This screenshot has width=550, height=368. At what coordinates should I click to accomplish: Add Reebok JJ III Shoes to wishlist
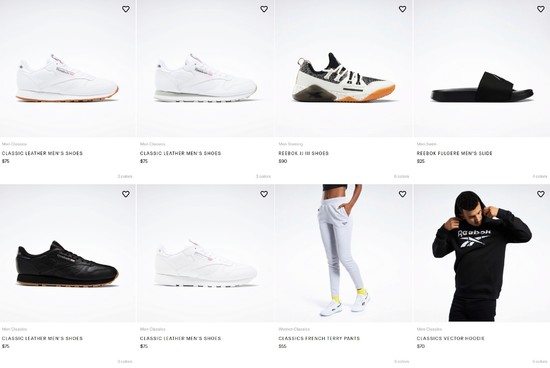click(402, 9)
